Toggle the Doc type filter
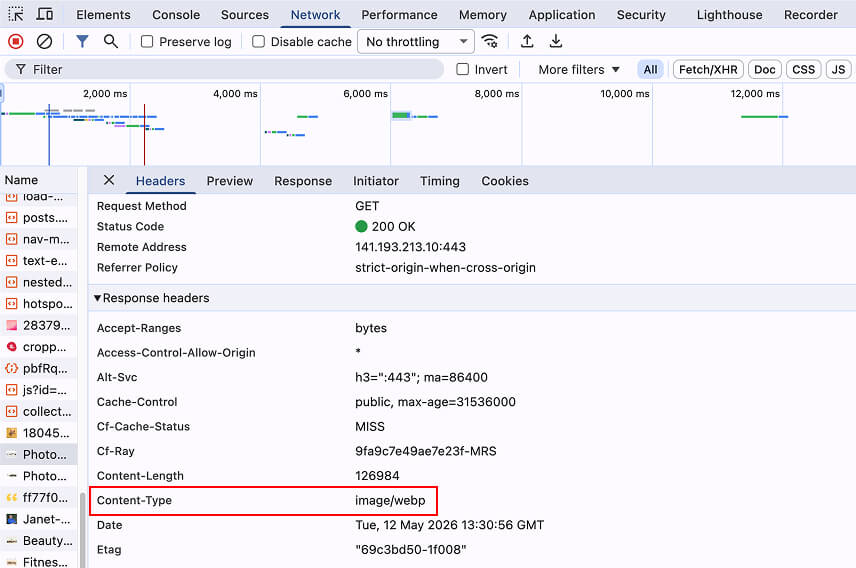Screen dimensions: 856x568 coord(765,69)
